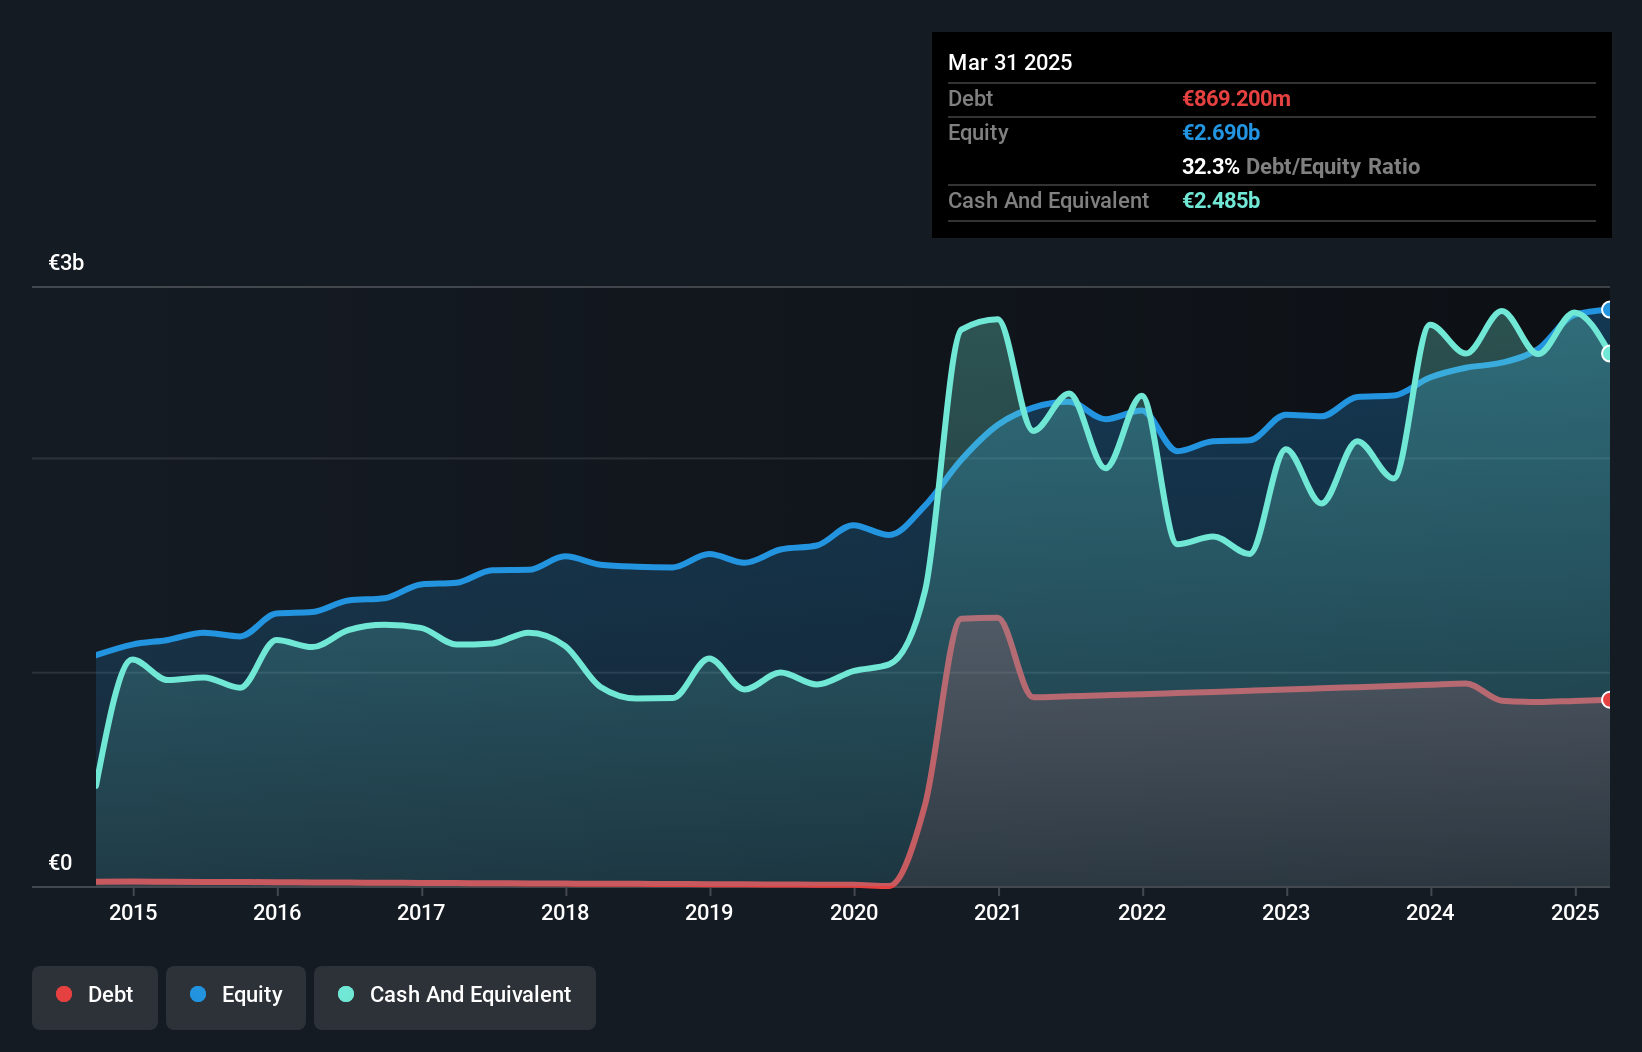Click the 2017 x-axis label
This screenshot has width=1642, height=1052.
(421, 912)
